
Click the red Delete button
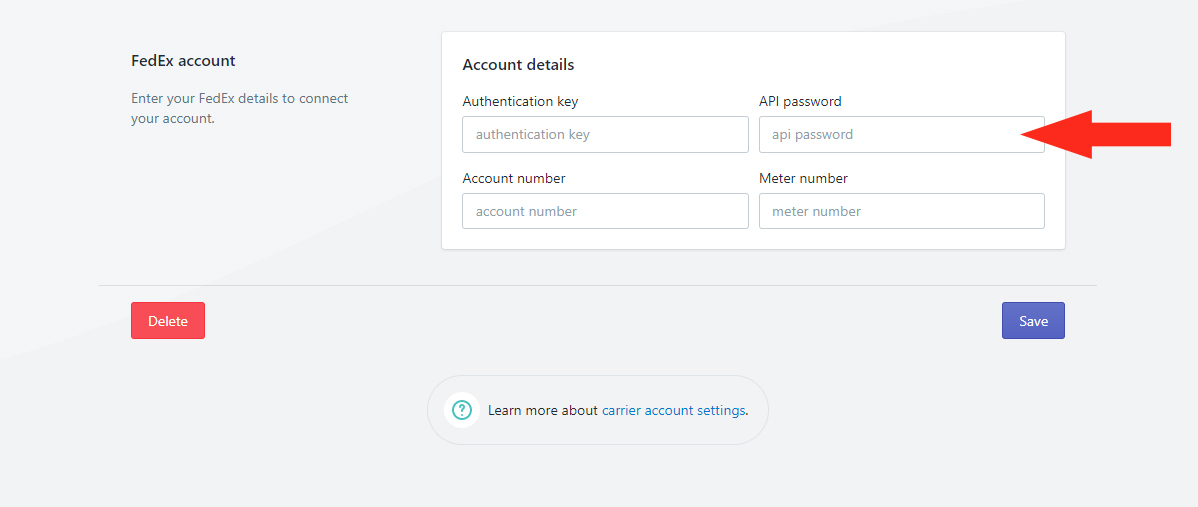click(168, 321)
